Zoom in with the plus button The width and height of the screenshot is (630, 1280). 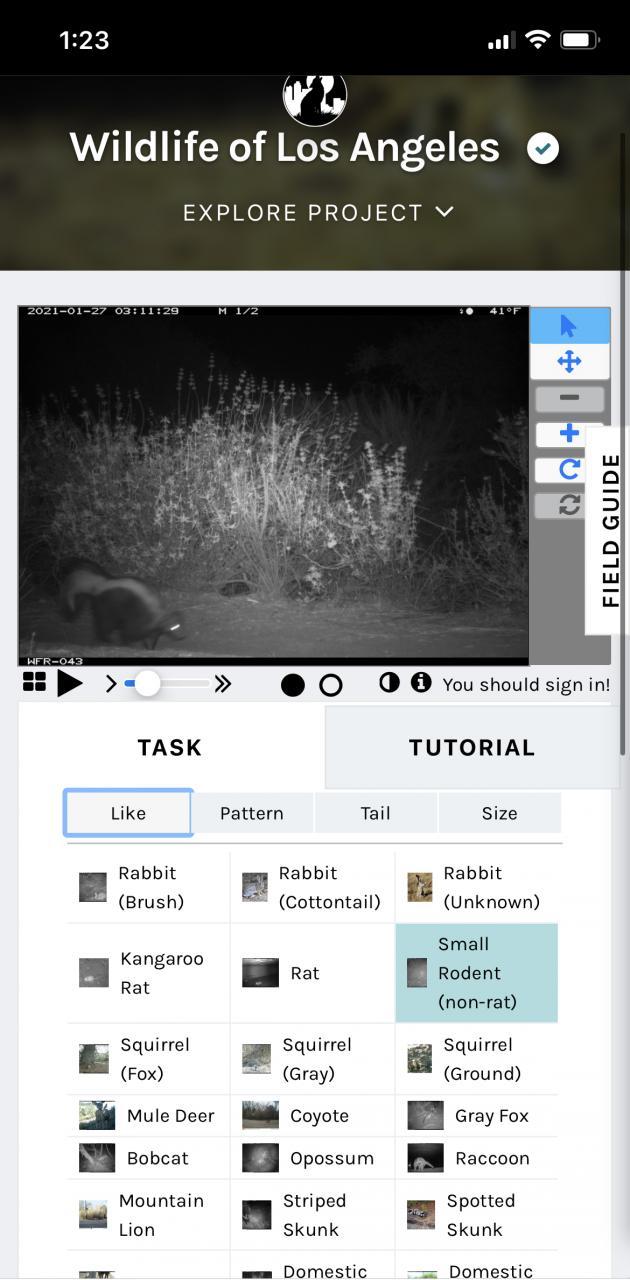pos(569,434)
